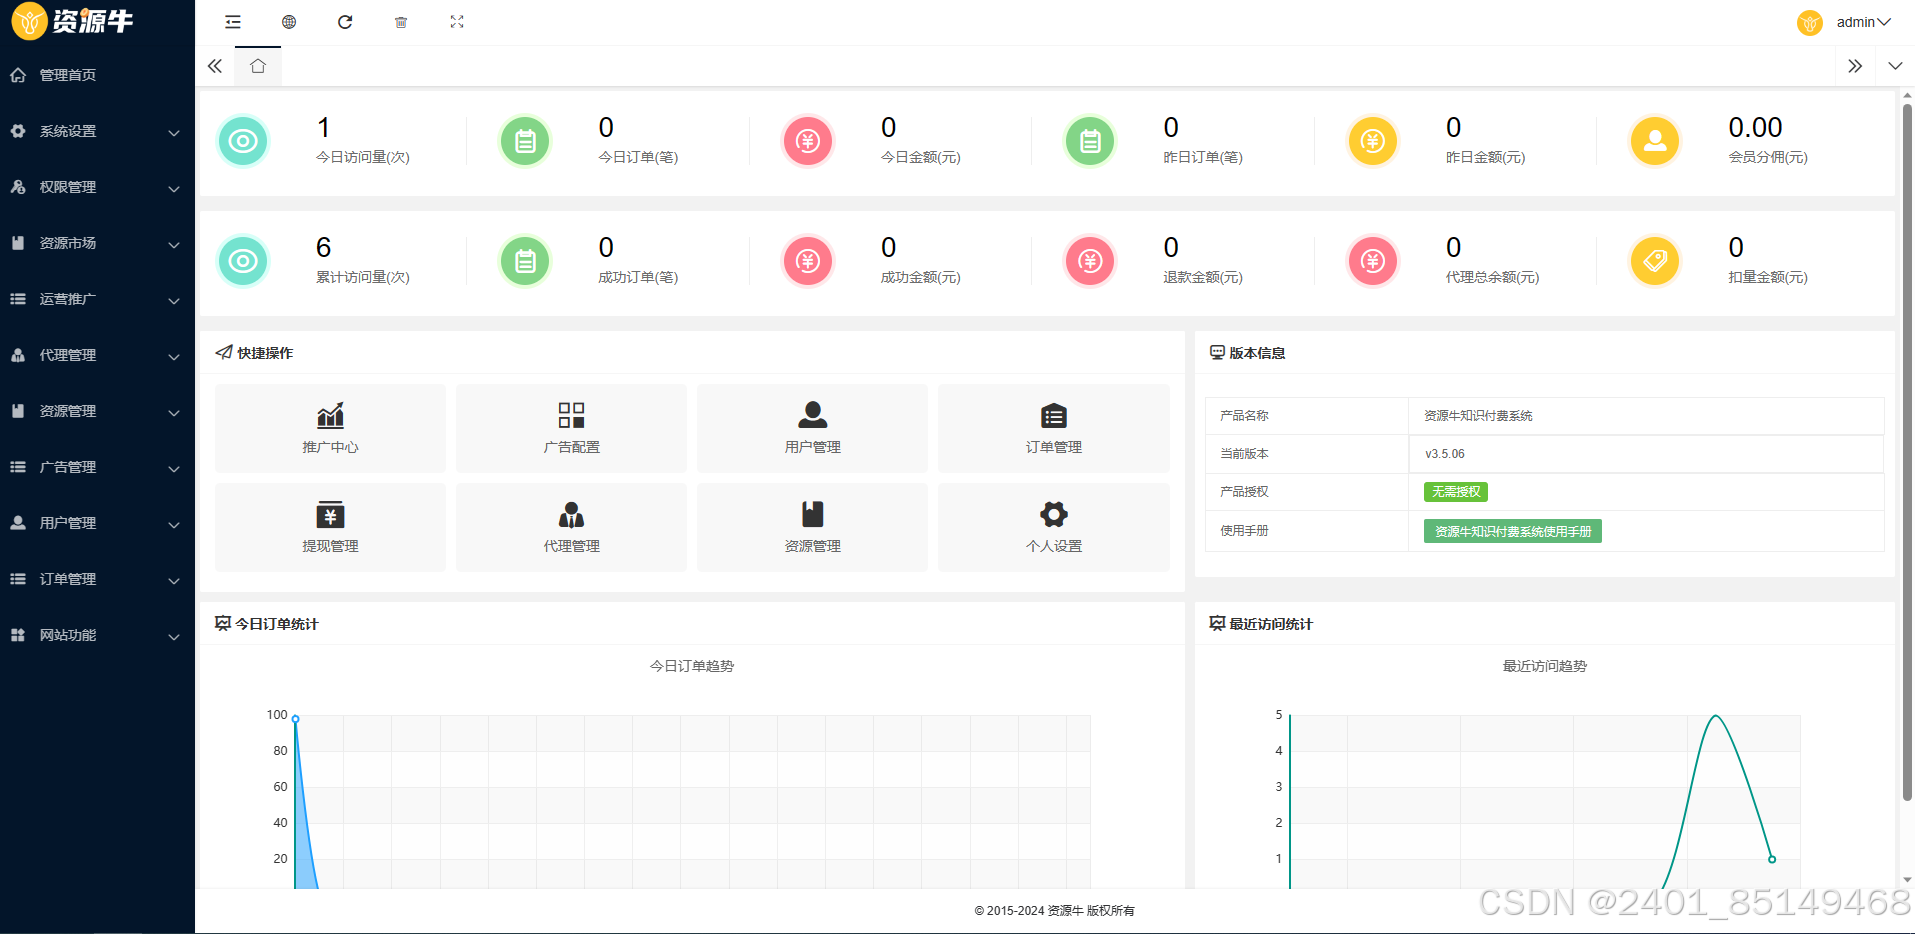Click the 会员分佣 user icon
This screenshot has width=1915, height=934.
[1655, 141]
